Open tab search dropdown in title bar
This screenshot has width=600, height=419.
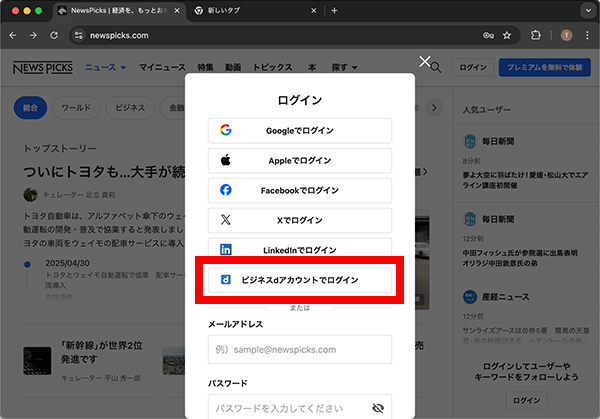[588, 11]
